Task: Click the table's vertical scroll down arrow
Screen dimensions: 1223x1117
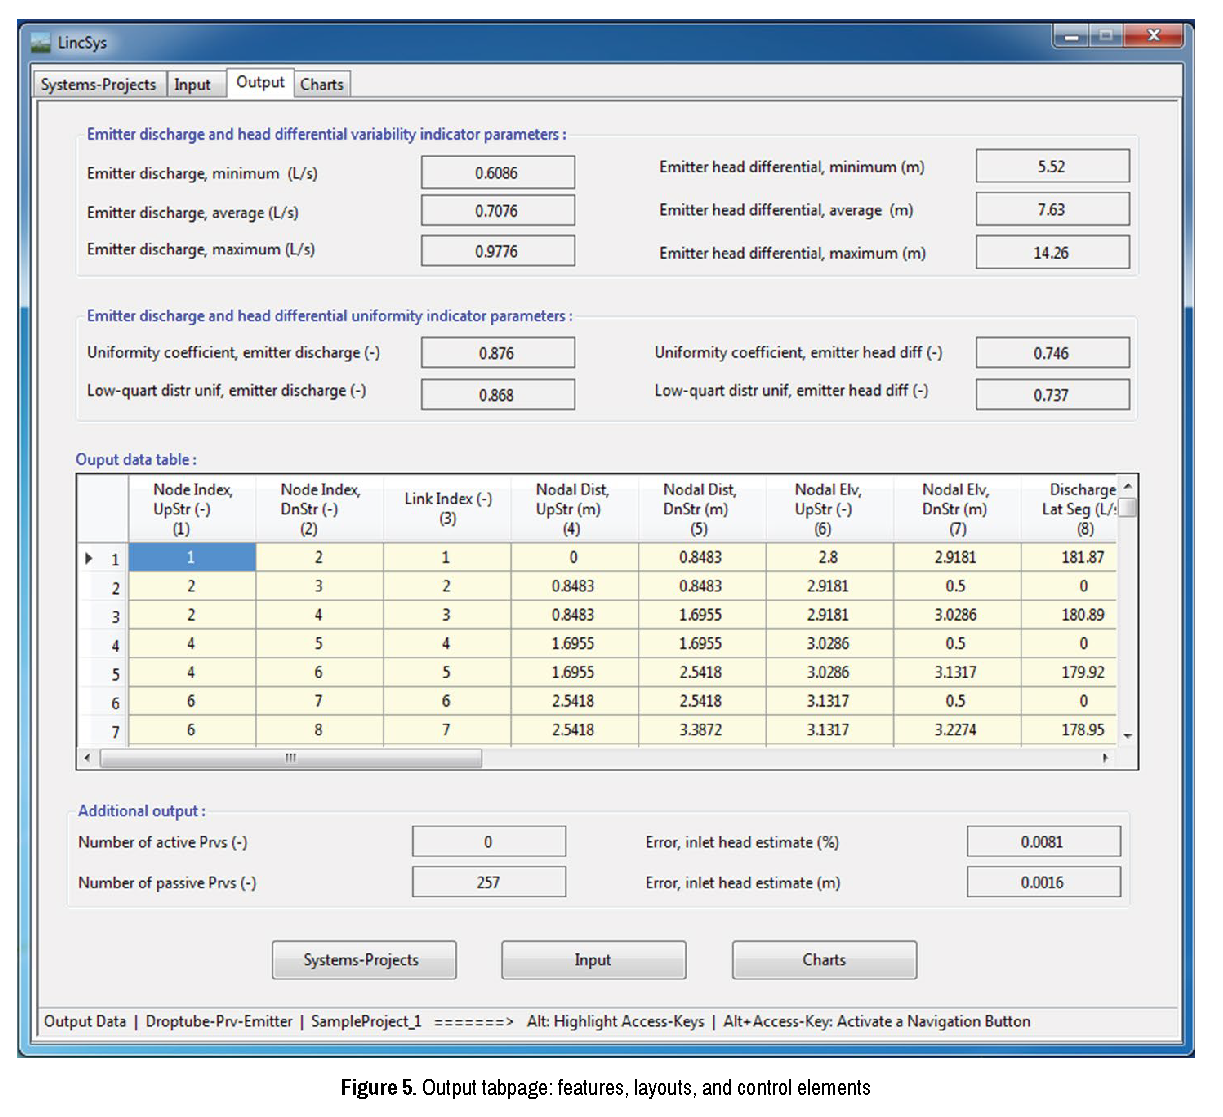Action: click(x=1127, y=736)
